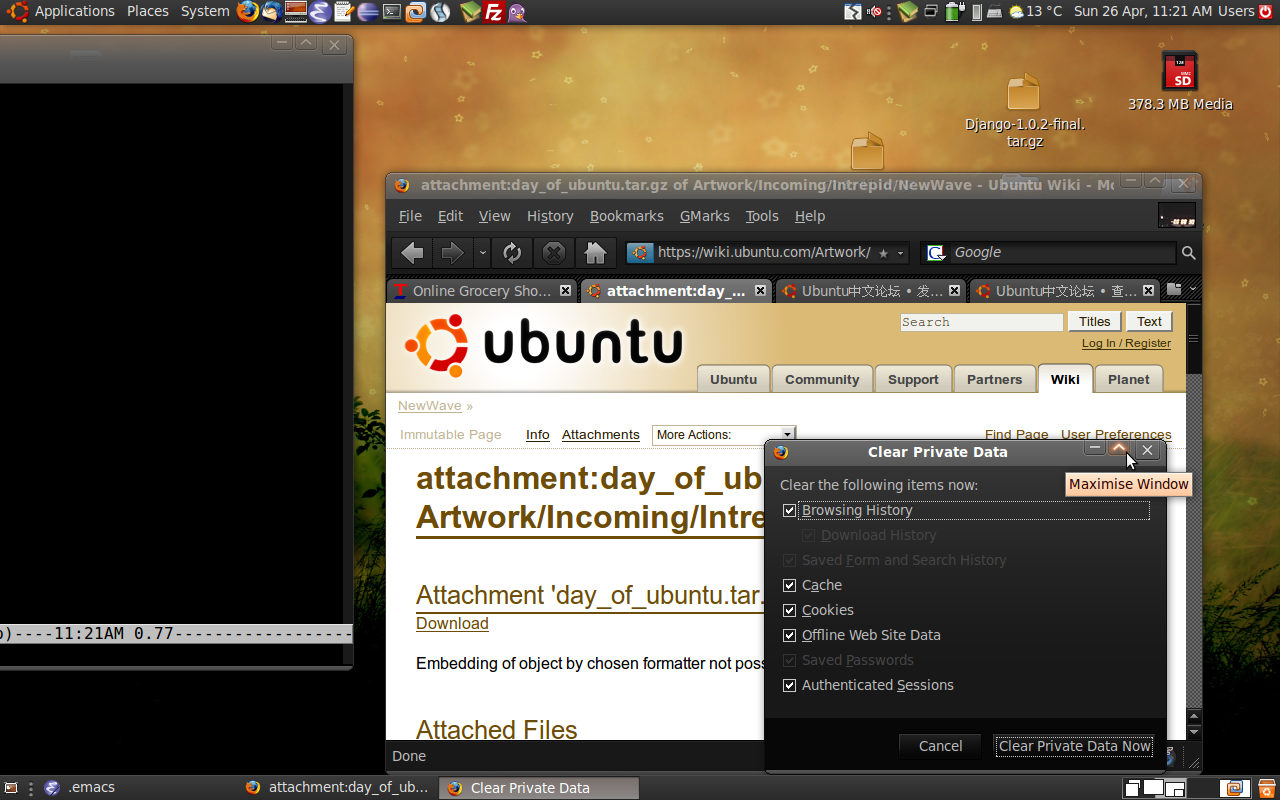Click the battery indicator in top panel

click(x=956, y=11)
